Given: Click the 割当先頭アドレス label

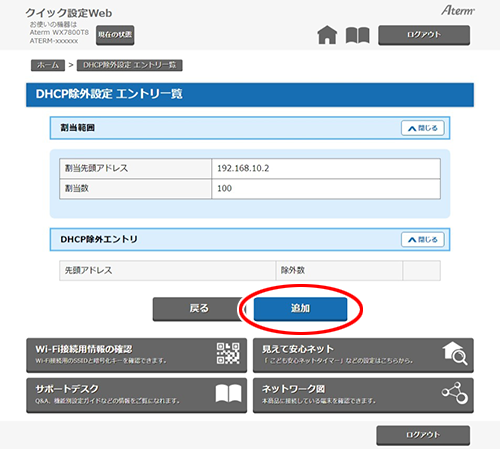Looking at the screenshot, I should [96, 168].
